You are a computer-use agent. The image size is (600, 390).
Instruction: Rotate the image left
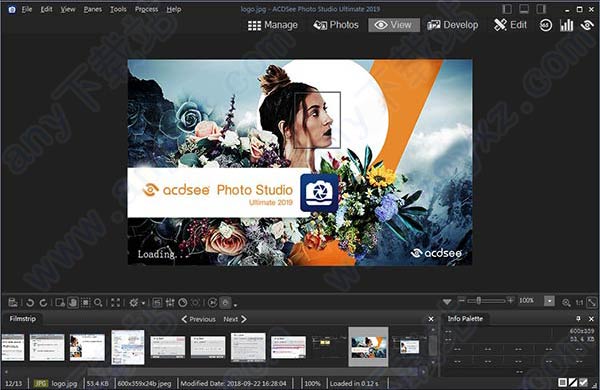[30, 303]
